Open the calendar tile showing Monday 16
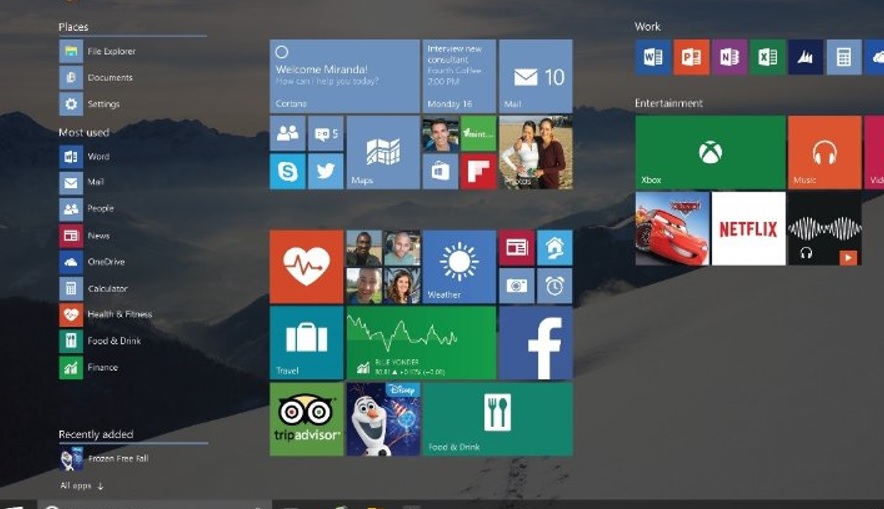The image size is (884, 509). 459,76
